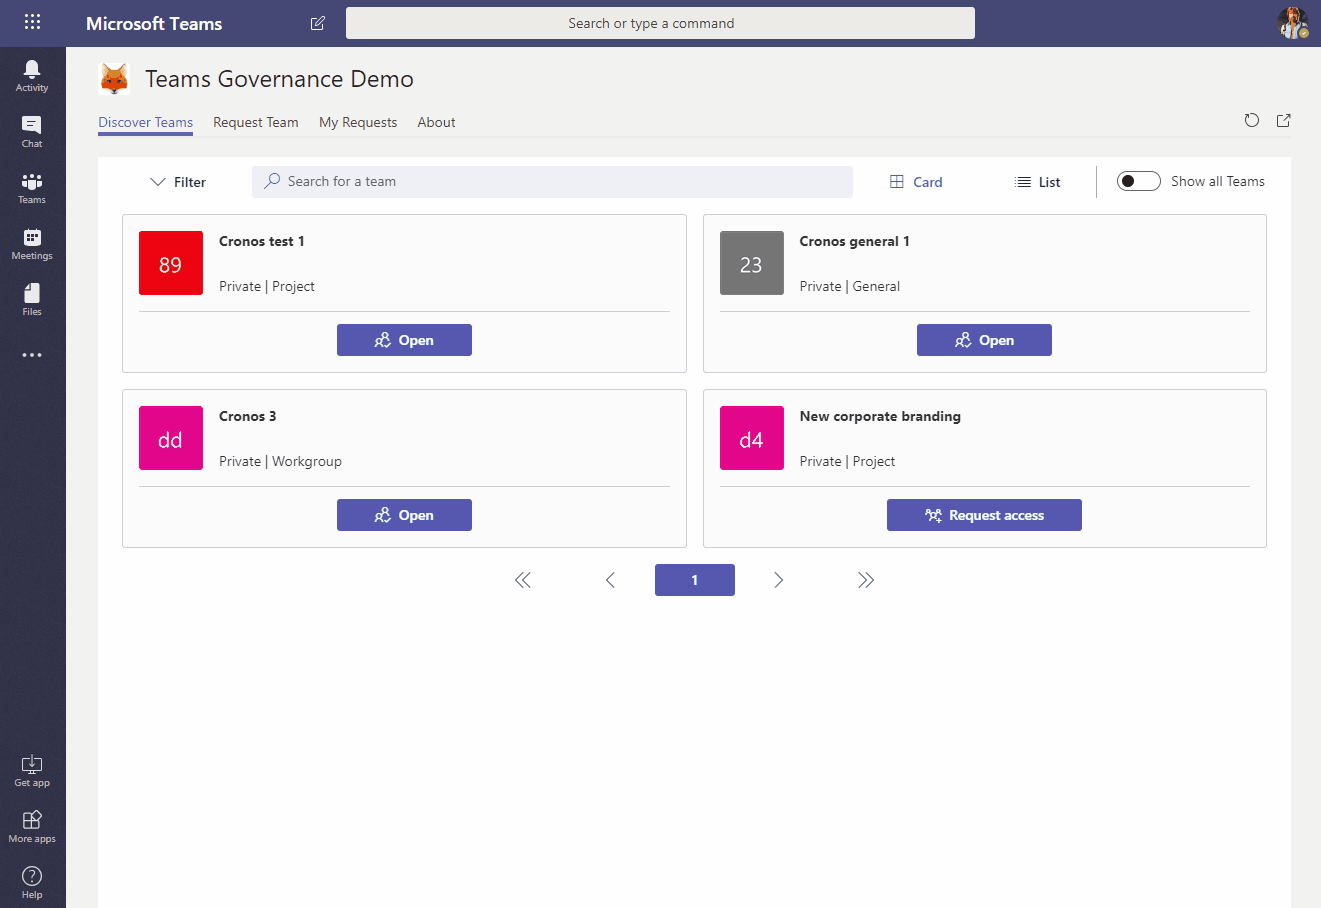The image size is (1321, 908).
Task: Select the Discover Teams tab
Action: 146,122
